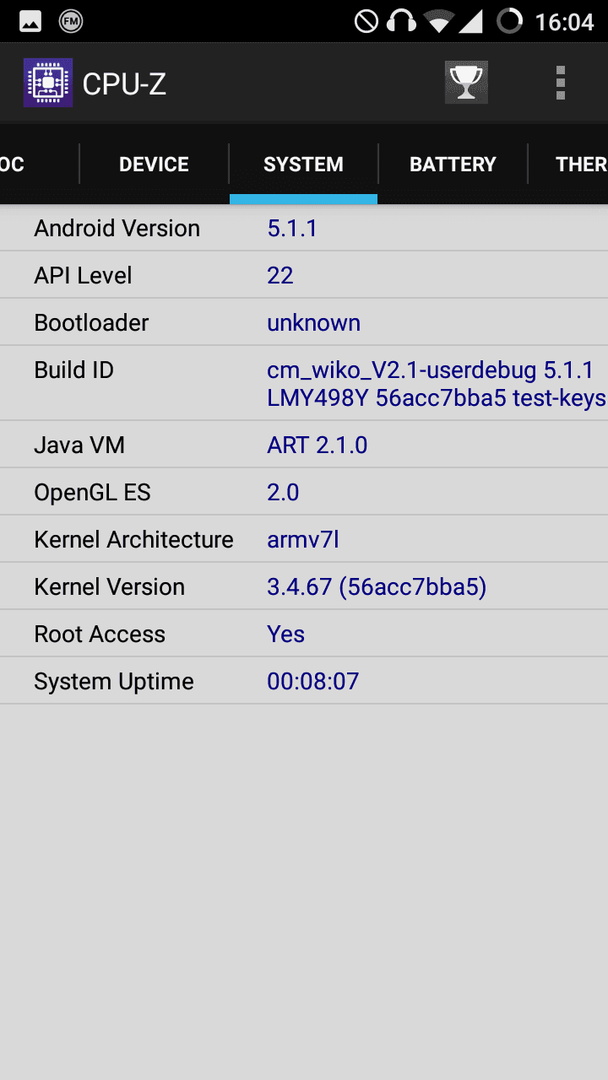The image size is (608, 1080).
Task: Switch to the BATTERY tab
Action: point(453,164)
